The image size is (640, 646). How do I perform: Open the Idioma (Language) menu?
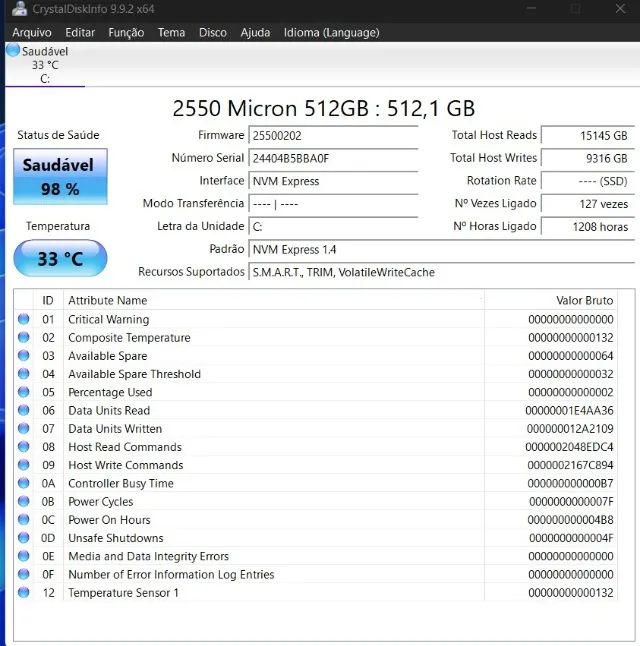(x=331, y=33)
